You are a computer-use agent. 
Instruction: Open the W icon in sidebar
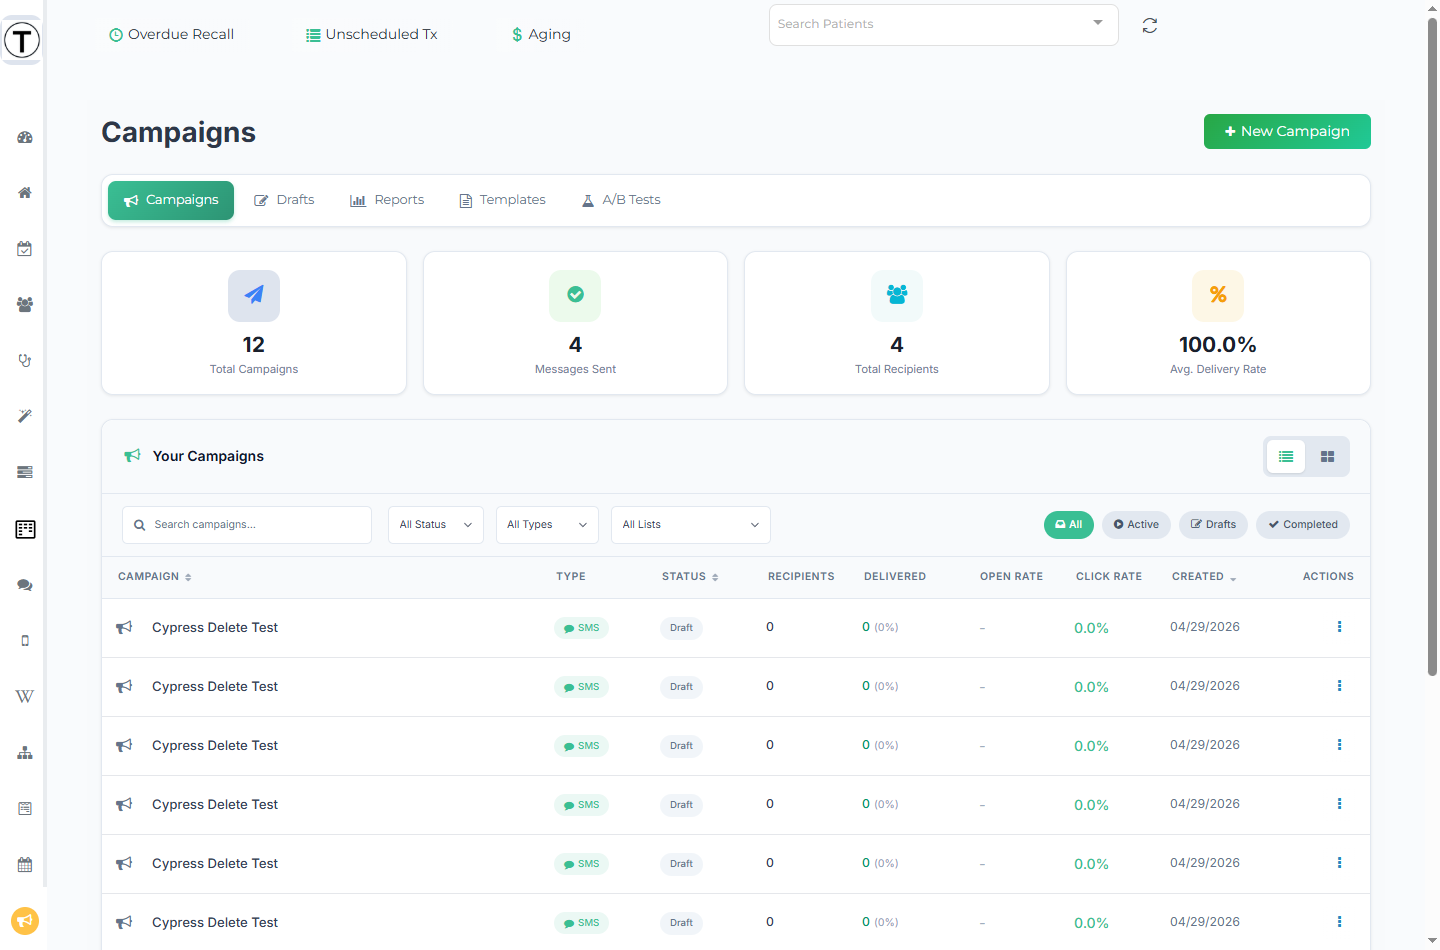click(25, 697)
